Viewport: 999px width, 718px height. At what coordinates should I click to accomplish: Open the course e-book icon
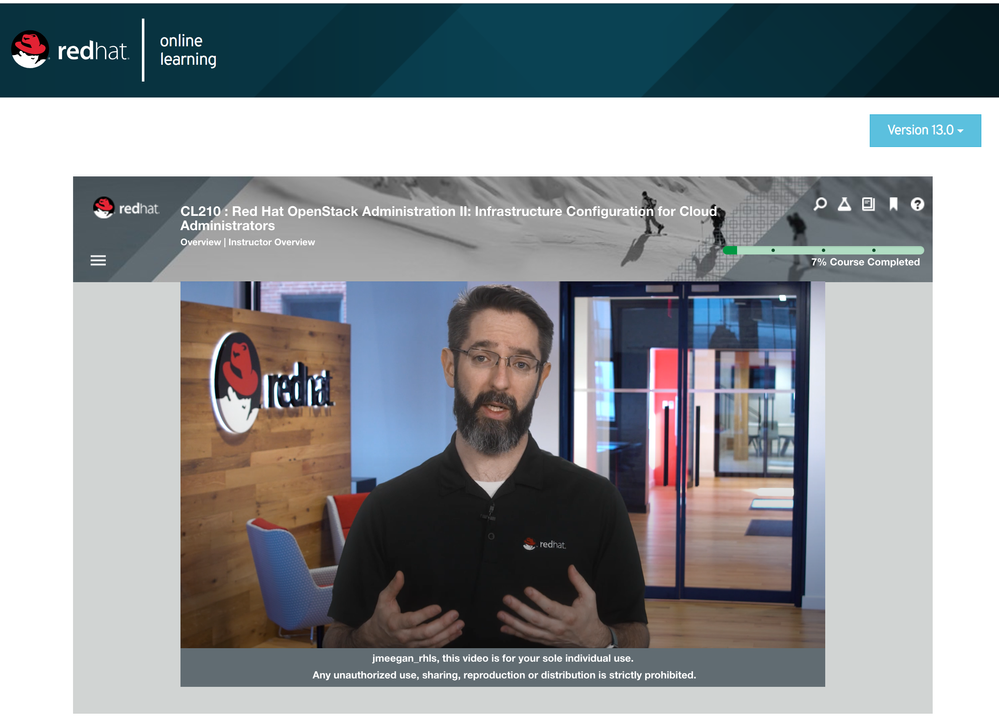pyautogui.click(x=868, y=204)
